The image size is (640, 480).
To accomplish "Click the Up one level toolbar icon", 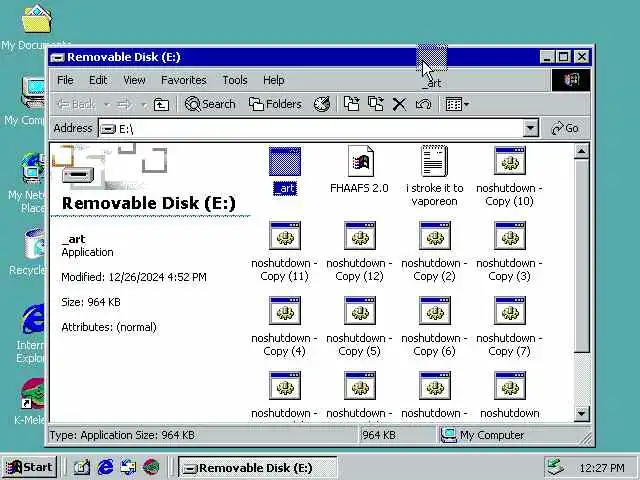I will (161, 104).
